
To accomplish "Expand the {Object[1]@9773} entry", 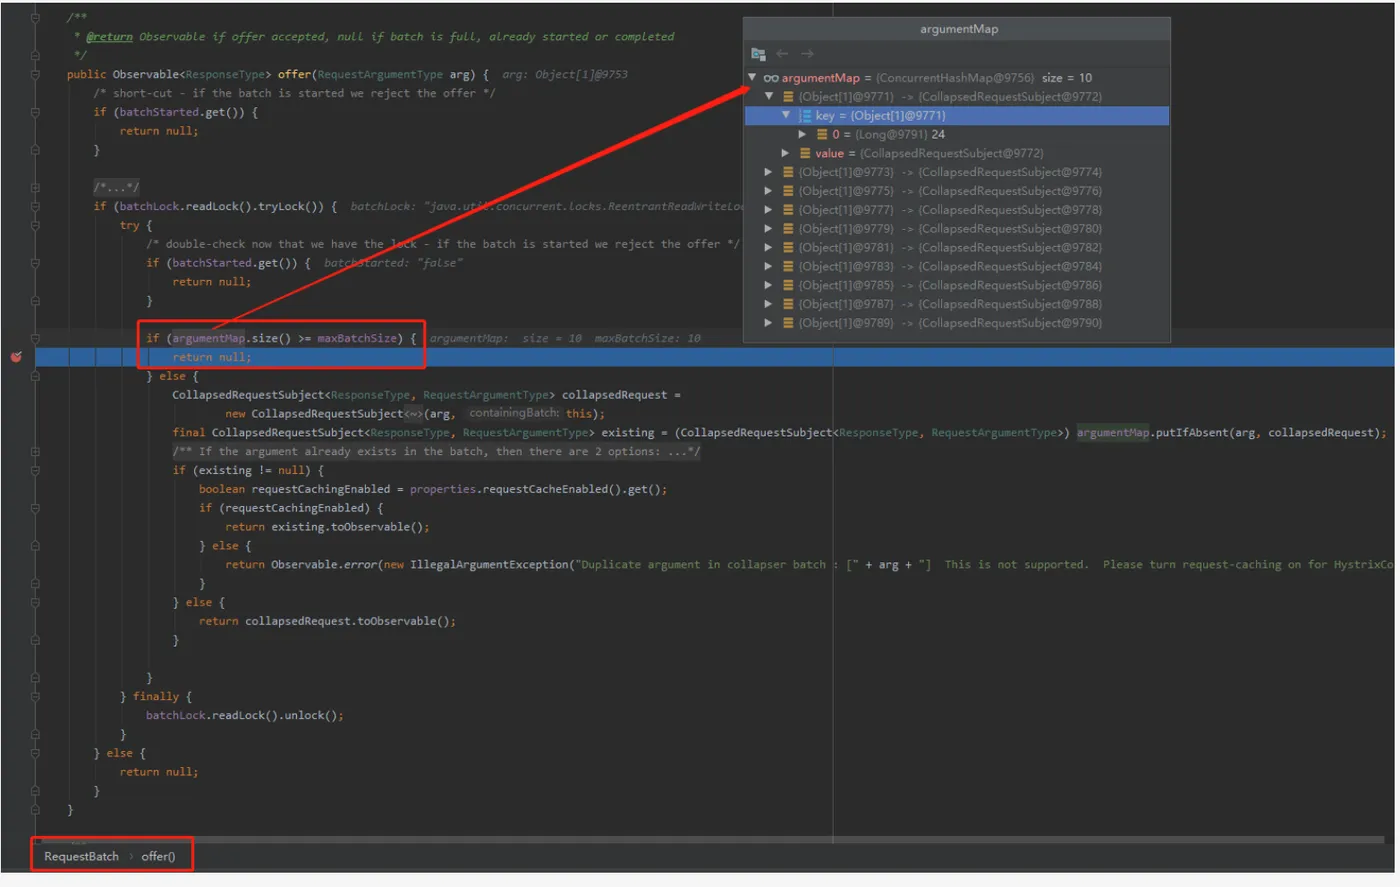I will 768,172.
